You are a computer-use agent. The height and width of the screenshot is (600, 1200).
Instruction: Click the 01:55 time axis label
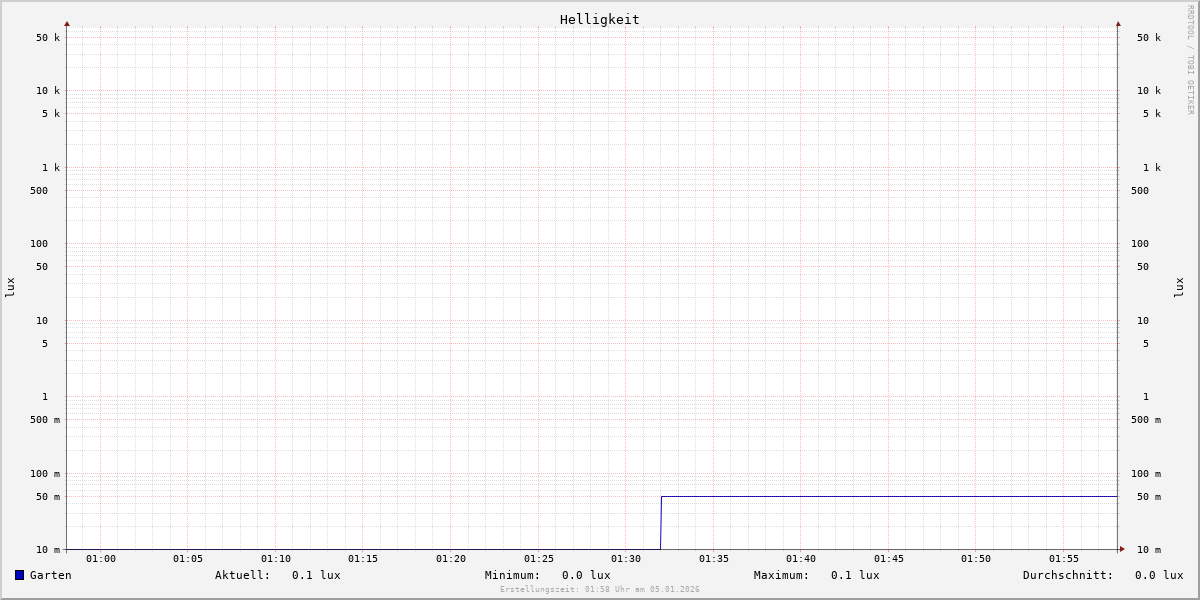[x=1064, y=559]
